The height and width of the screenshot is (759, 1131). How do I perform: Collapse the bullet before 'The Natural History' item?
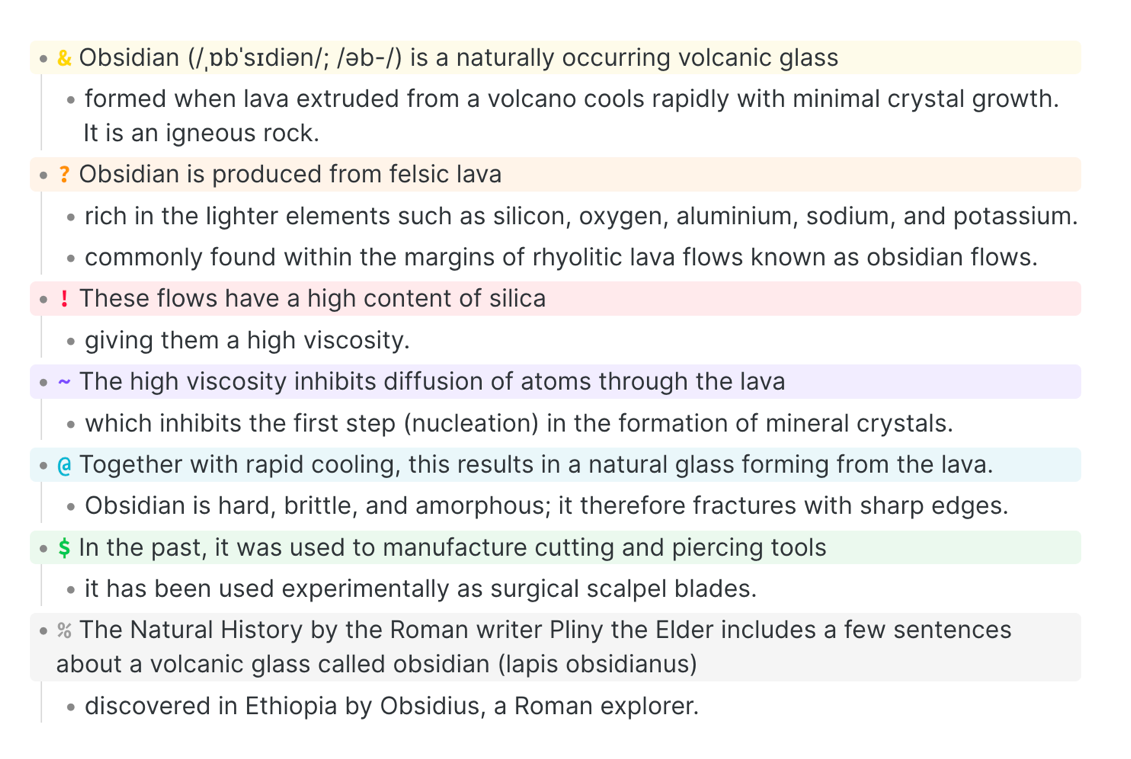(x=44, y=631)
